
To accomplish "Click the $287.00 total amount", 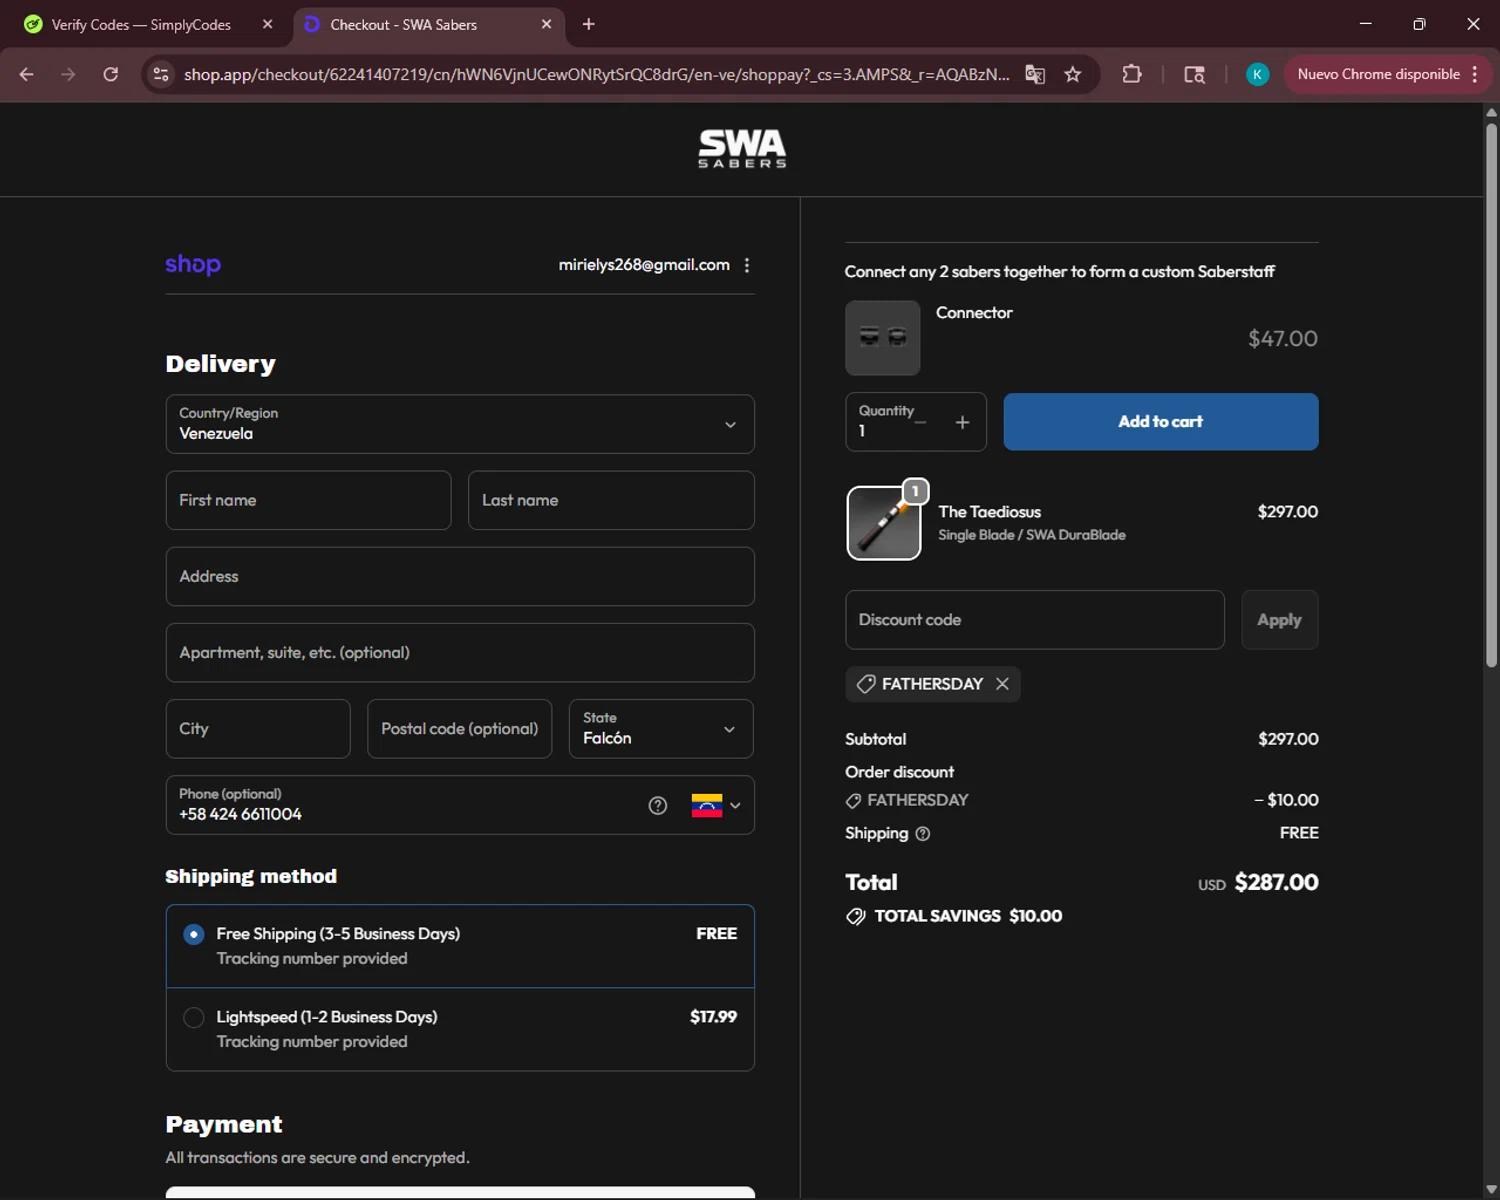I will [1276, 882].
